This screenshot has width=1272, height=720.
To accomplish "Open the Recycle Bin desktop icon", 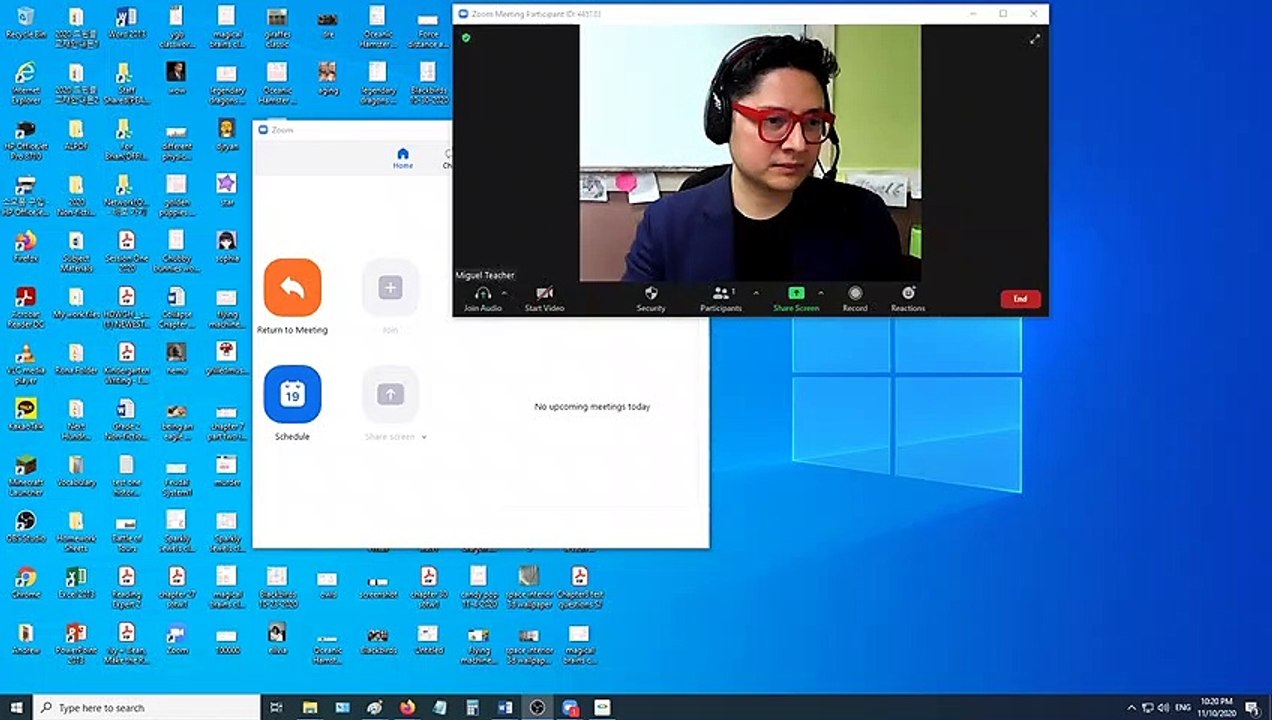I will click(x=26, y=22).
